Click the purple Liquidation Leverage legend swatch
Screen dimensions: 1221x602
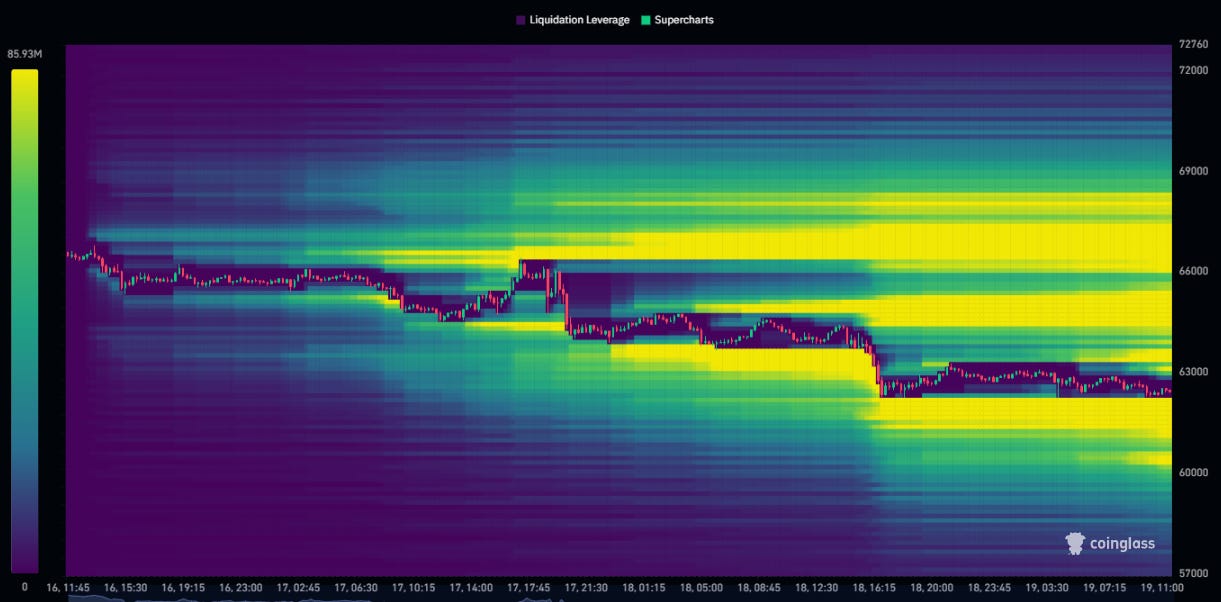pos(520,20)
